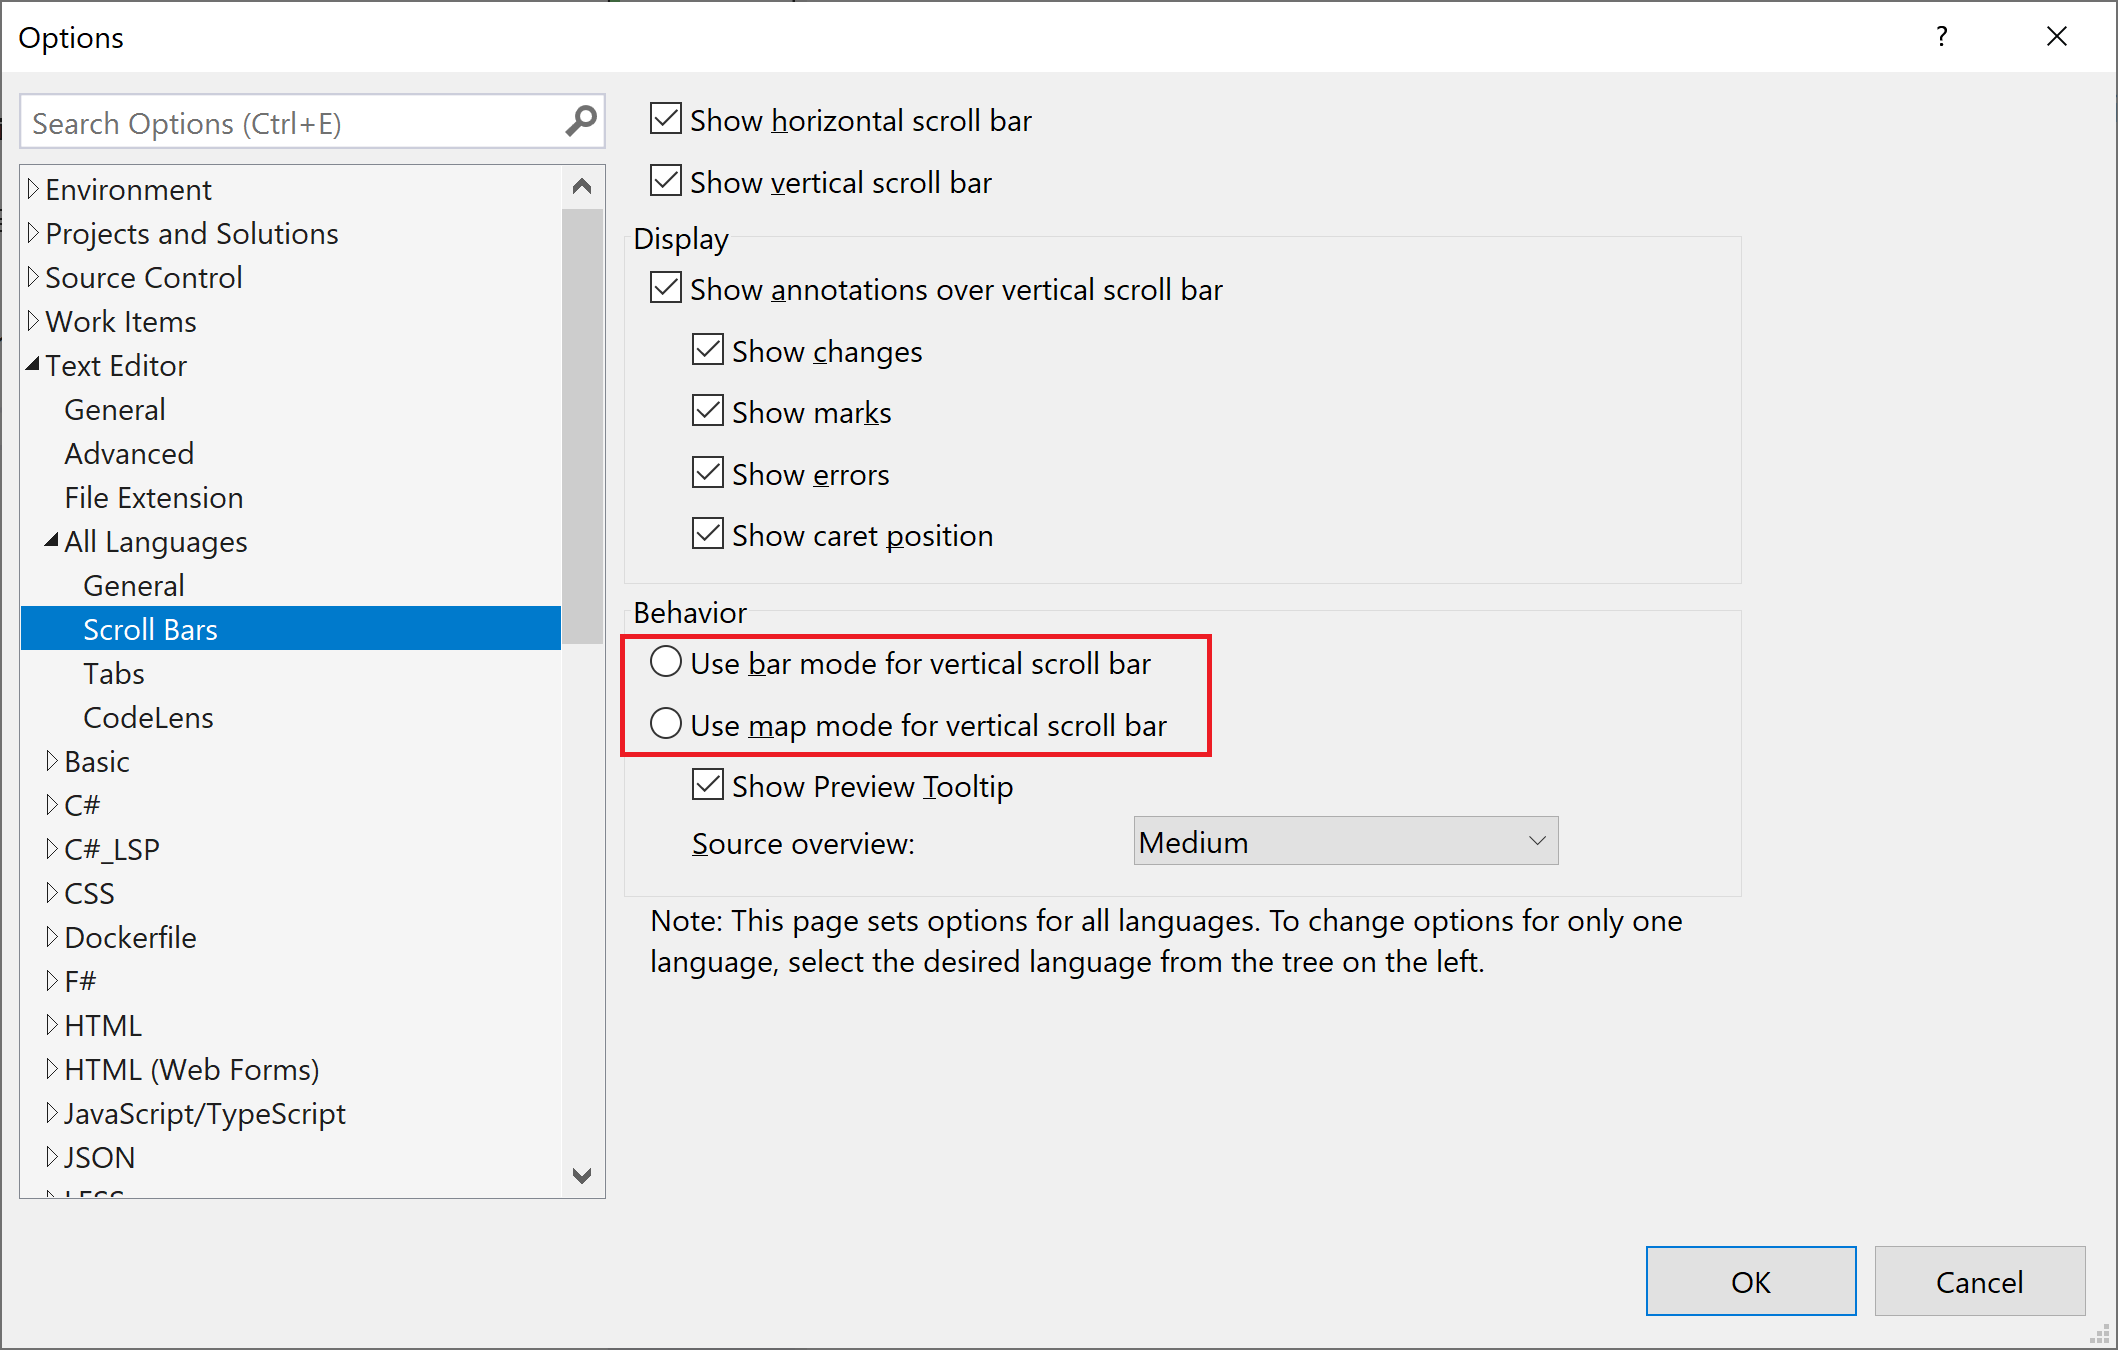Disable Show Preview Tooltip checkbox

[x=708, y=785]
